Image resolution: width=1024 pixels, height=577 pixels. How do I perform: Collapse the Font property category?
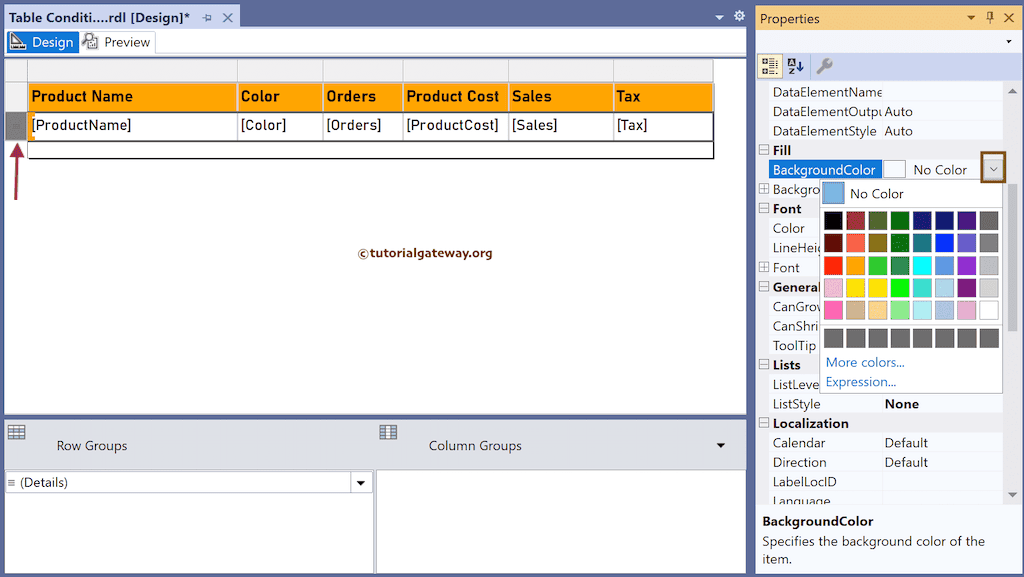click(x=763, y=208)
